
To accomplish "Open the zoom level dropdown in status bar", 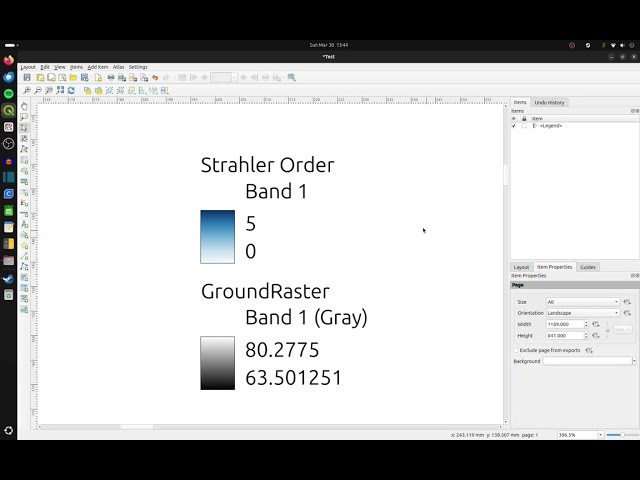I will [x=600, y=435].
